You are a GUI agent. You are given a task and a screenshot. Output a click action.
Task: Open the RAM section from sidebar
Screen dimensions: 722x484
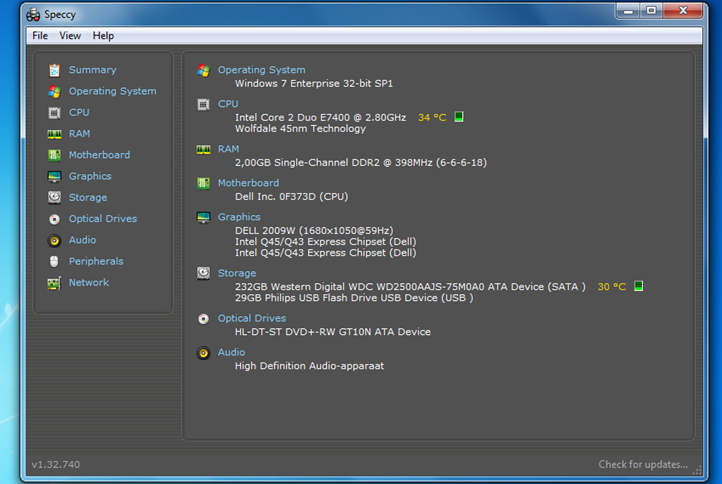pos(80,134)
